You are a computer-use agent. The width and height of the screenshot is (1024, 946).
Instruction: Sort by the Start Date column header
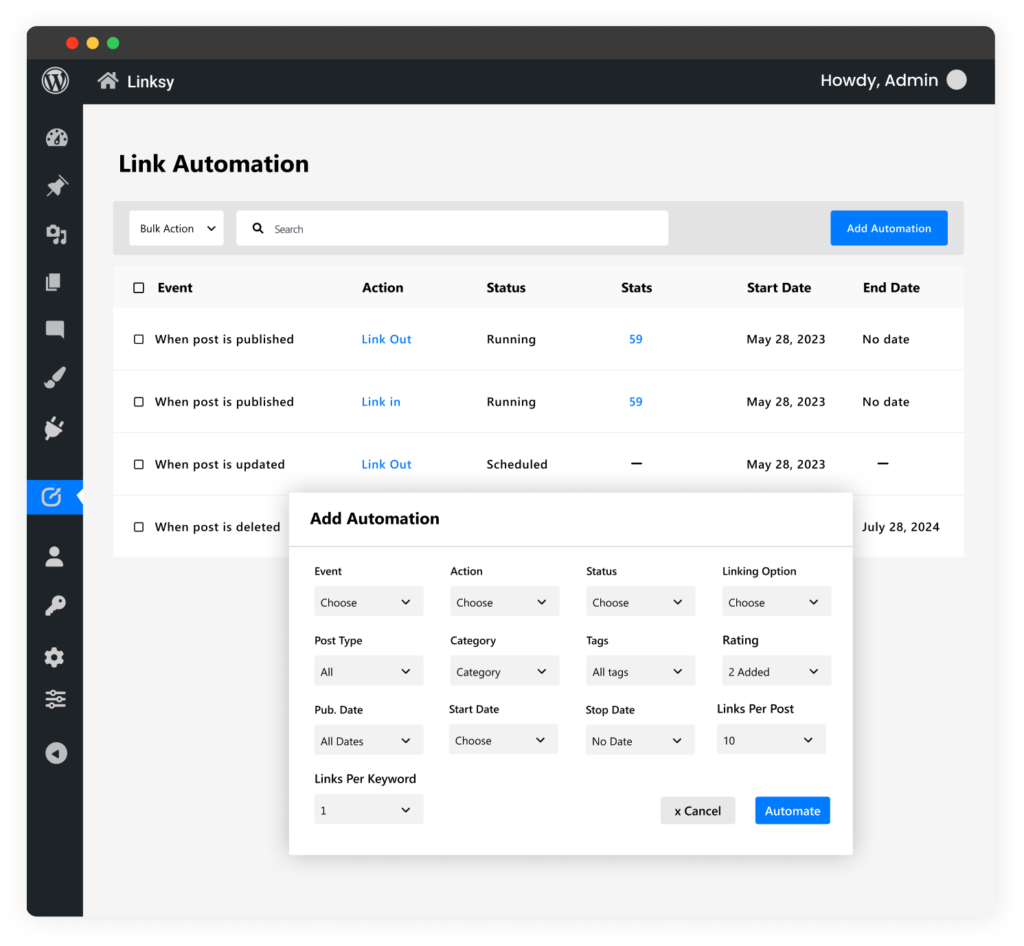[x=779, y=288]
